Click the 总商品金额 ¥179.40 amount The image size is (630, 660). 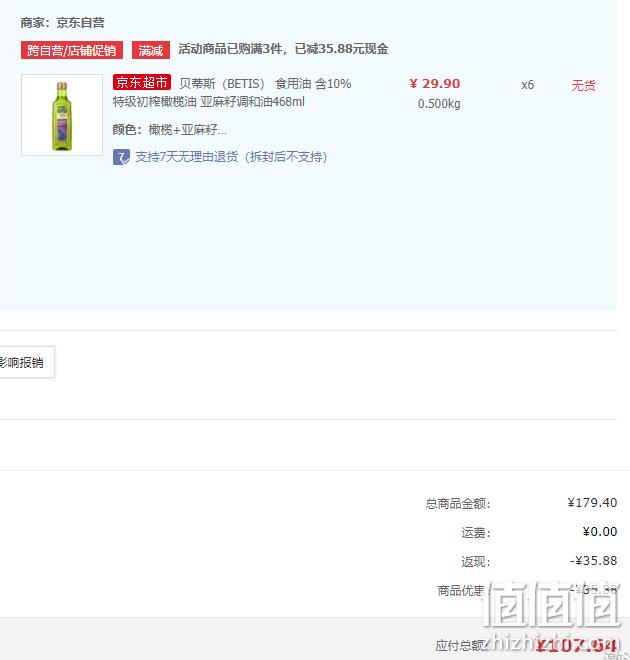[x=592, y=503]
